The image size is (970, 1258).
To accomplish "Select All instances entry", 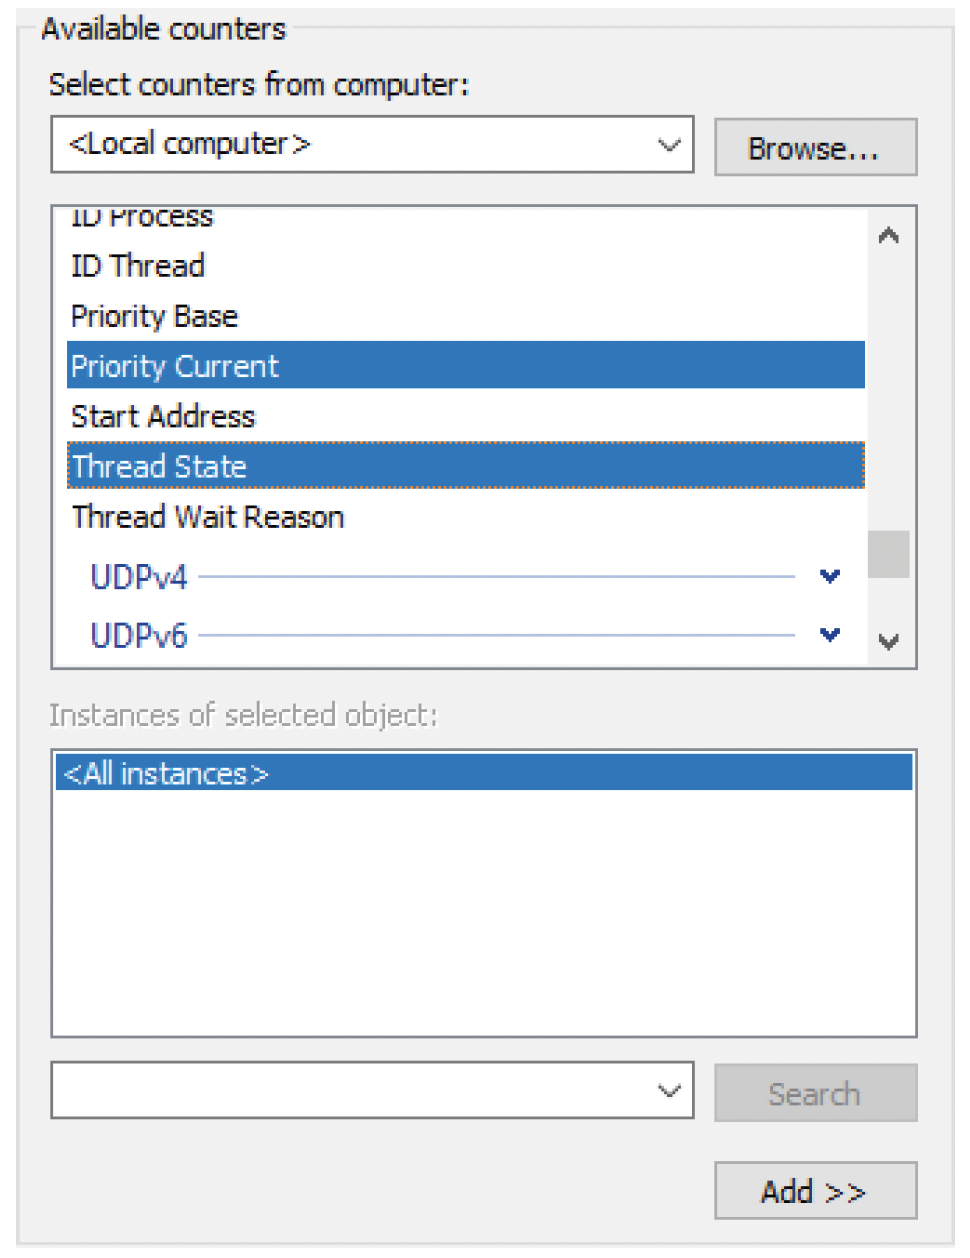I will pos(166,773).
